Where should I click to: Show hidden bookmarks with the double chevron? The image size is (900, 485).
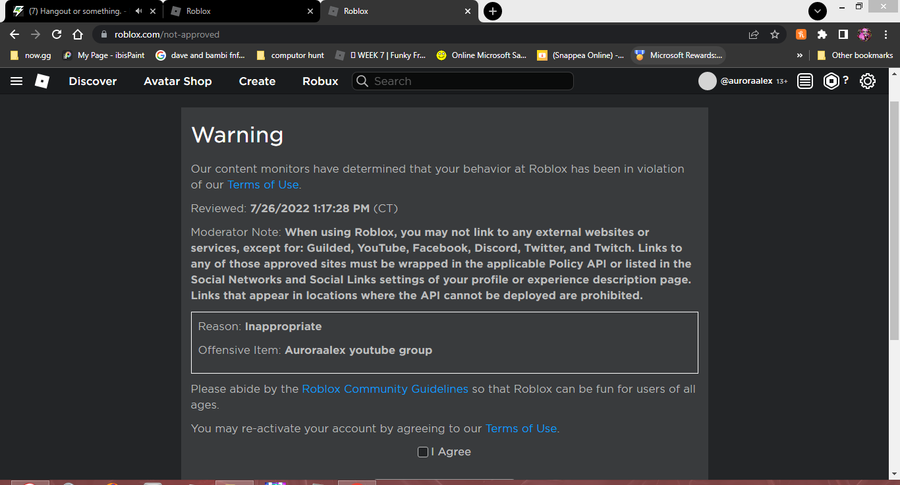click(x=800, y=55)
